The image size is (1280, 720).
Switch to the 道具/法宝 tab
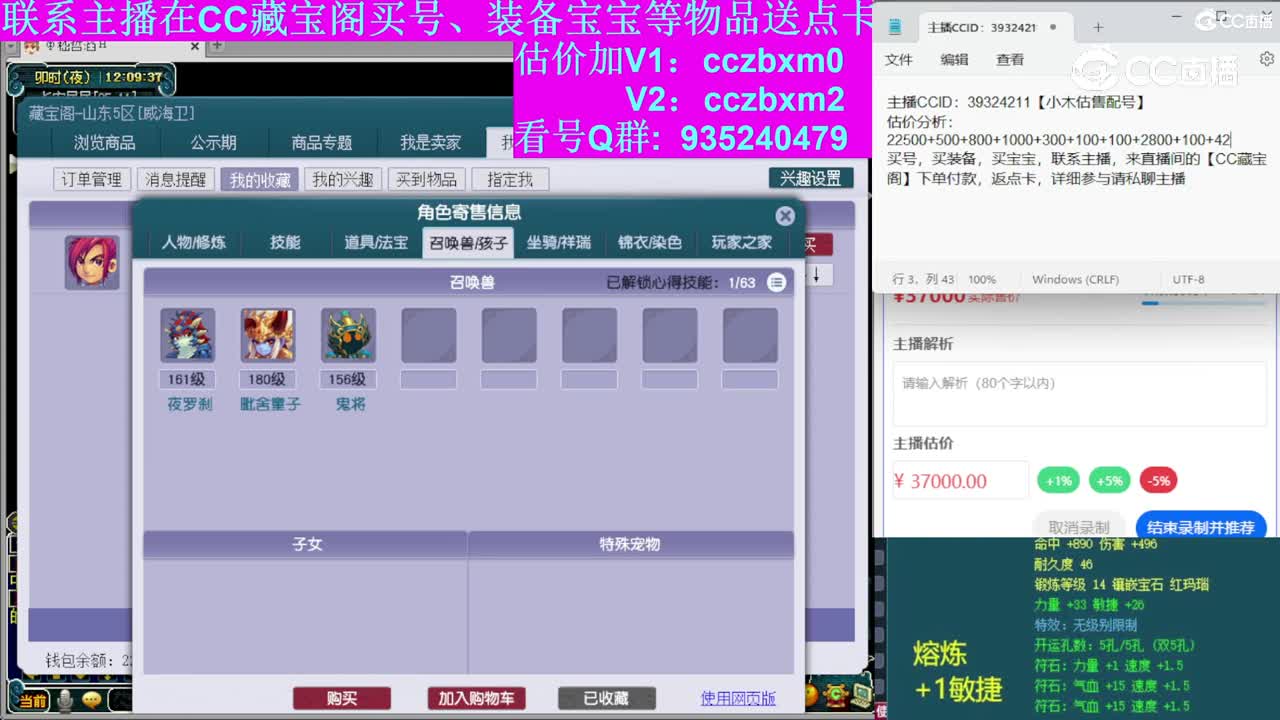pos(376,242)
